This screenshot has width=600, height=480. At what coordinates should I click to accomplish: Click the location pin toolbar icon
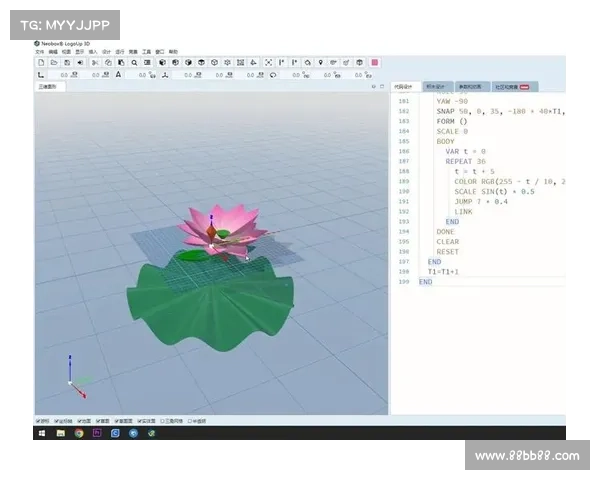321,62
